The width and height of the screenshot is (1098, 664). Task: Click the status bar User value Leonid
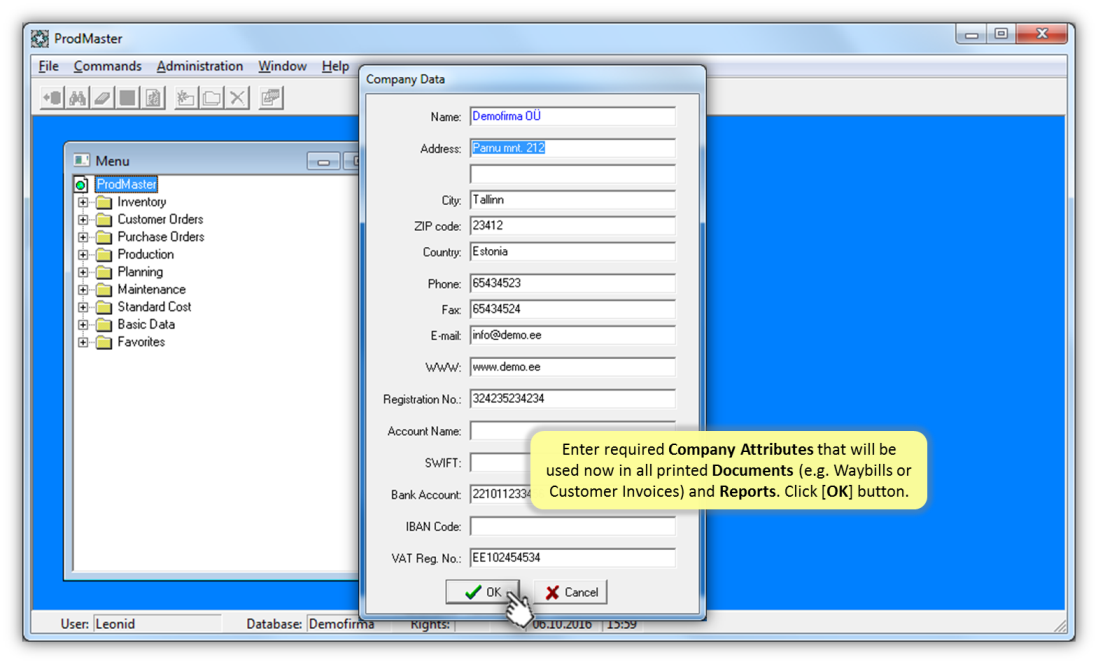click(157, 623)
